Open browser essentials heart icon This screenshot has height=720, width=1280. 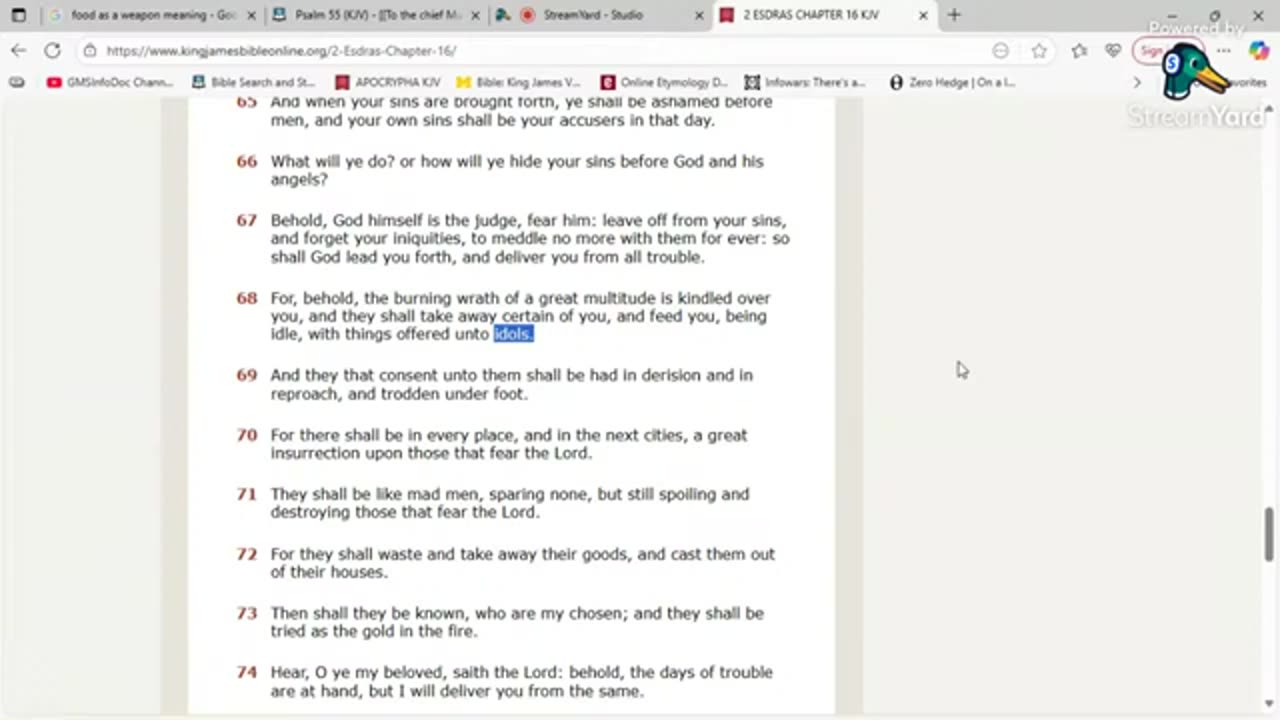click(x=1113, y=50)
